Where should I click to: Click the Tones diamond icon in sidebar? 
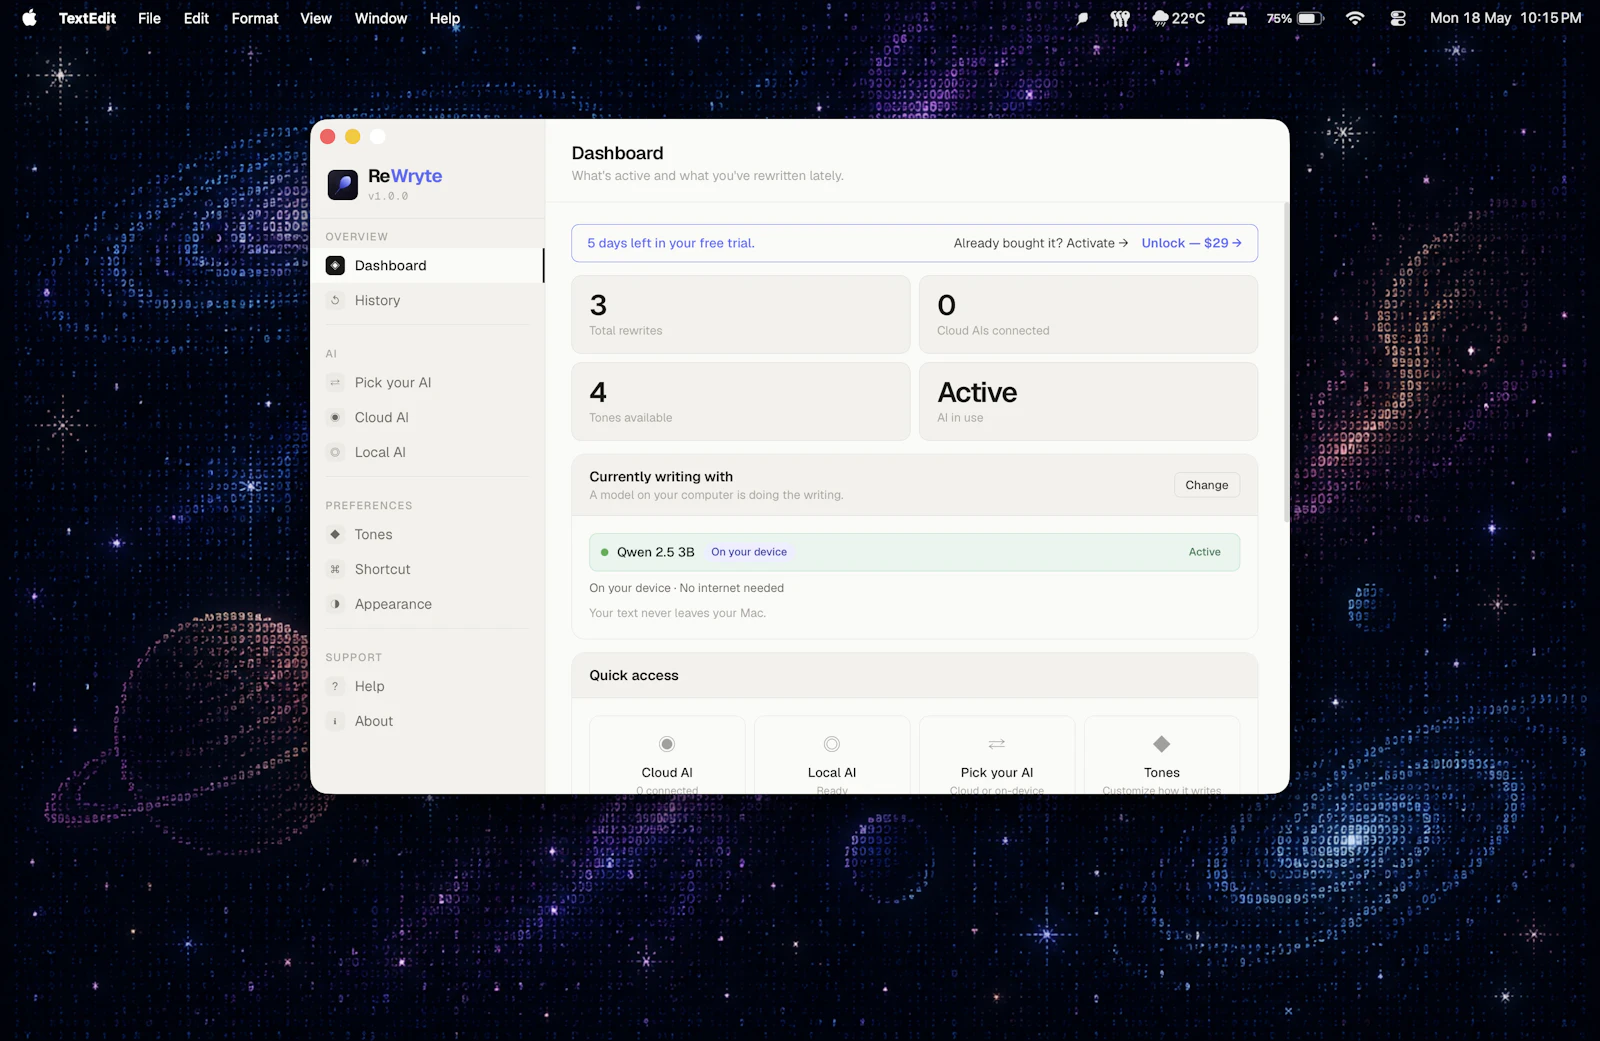click(x=335, y=534)
